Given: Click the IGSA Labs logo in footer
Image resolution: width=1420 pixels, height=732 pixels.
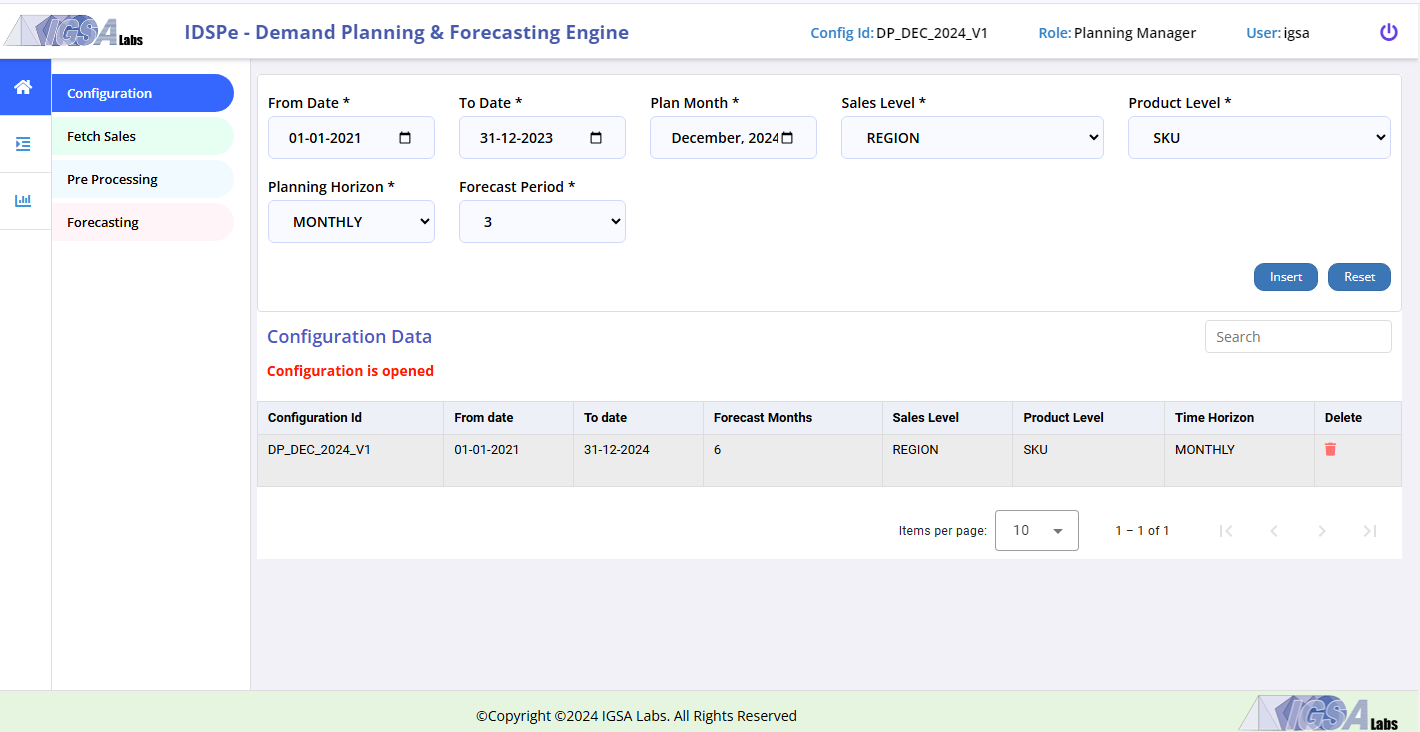Looking at the screenshot, I should (1319, 713).
